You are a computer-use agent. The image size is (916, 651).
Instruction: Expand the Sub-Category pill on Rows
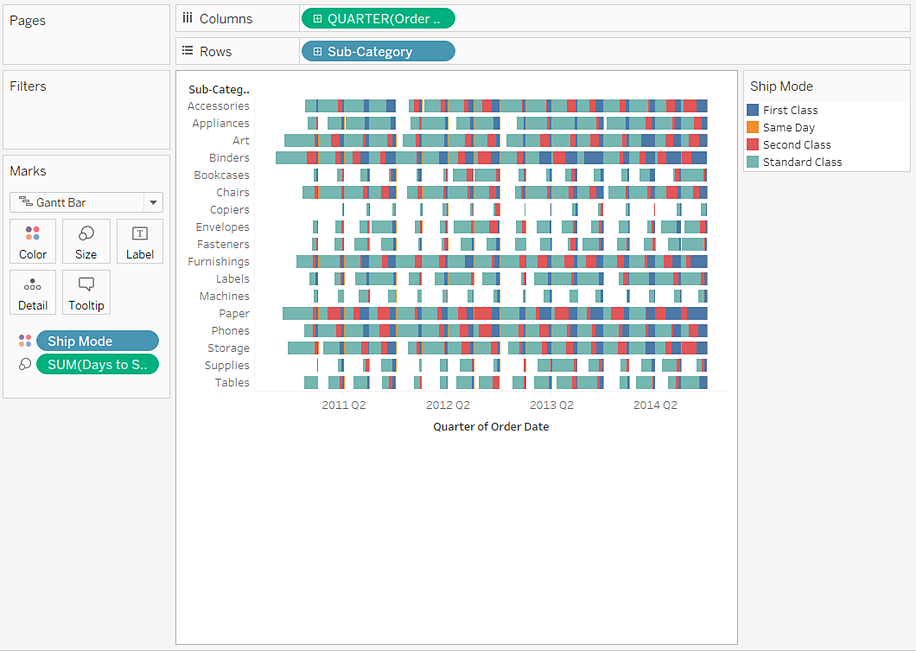click(317, 52)
